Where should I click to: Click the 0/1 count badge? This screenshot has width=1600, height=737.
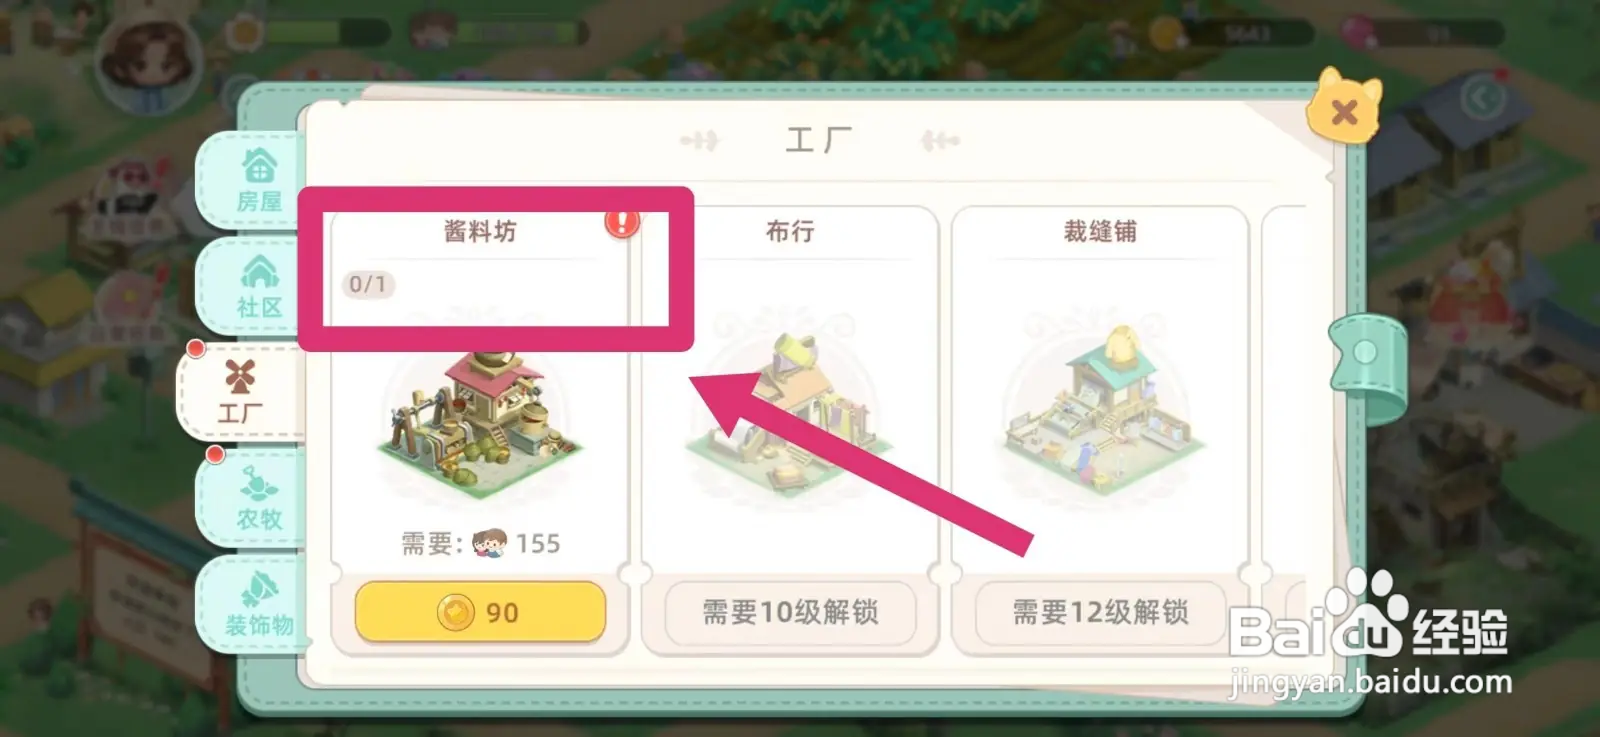point(368,285)
